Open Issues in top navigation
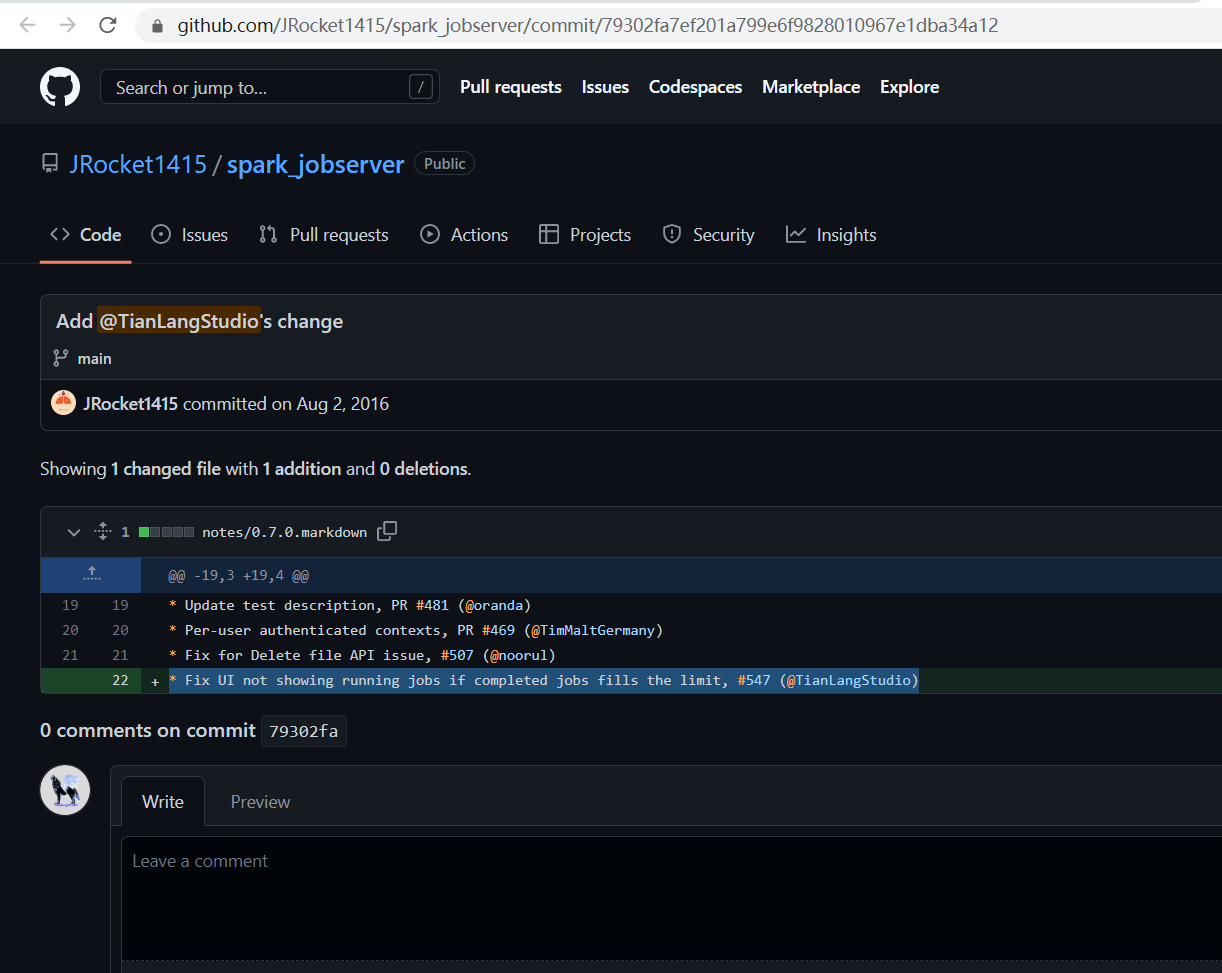The height and width of the screenshot is (973, 1222). click(605, 87)
